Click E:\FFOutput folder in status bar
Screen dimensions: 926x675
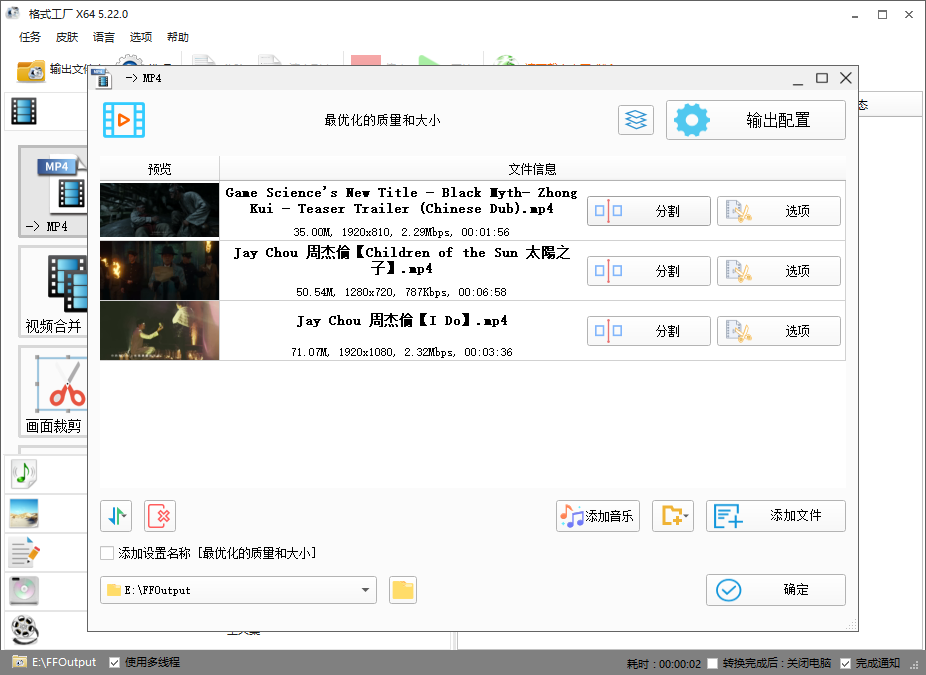(x=54, y=662)
